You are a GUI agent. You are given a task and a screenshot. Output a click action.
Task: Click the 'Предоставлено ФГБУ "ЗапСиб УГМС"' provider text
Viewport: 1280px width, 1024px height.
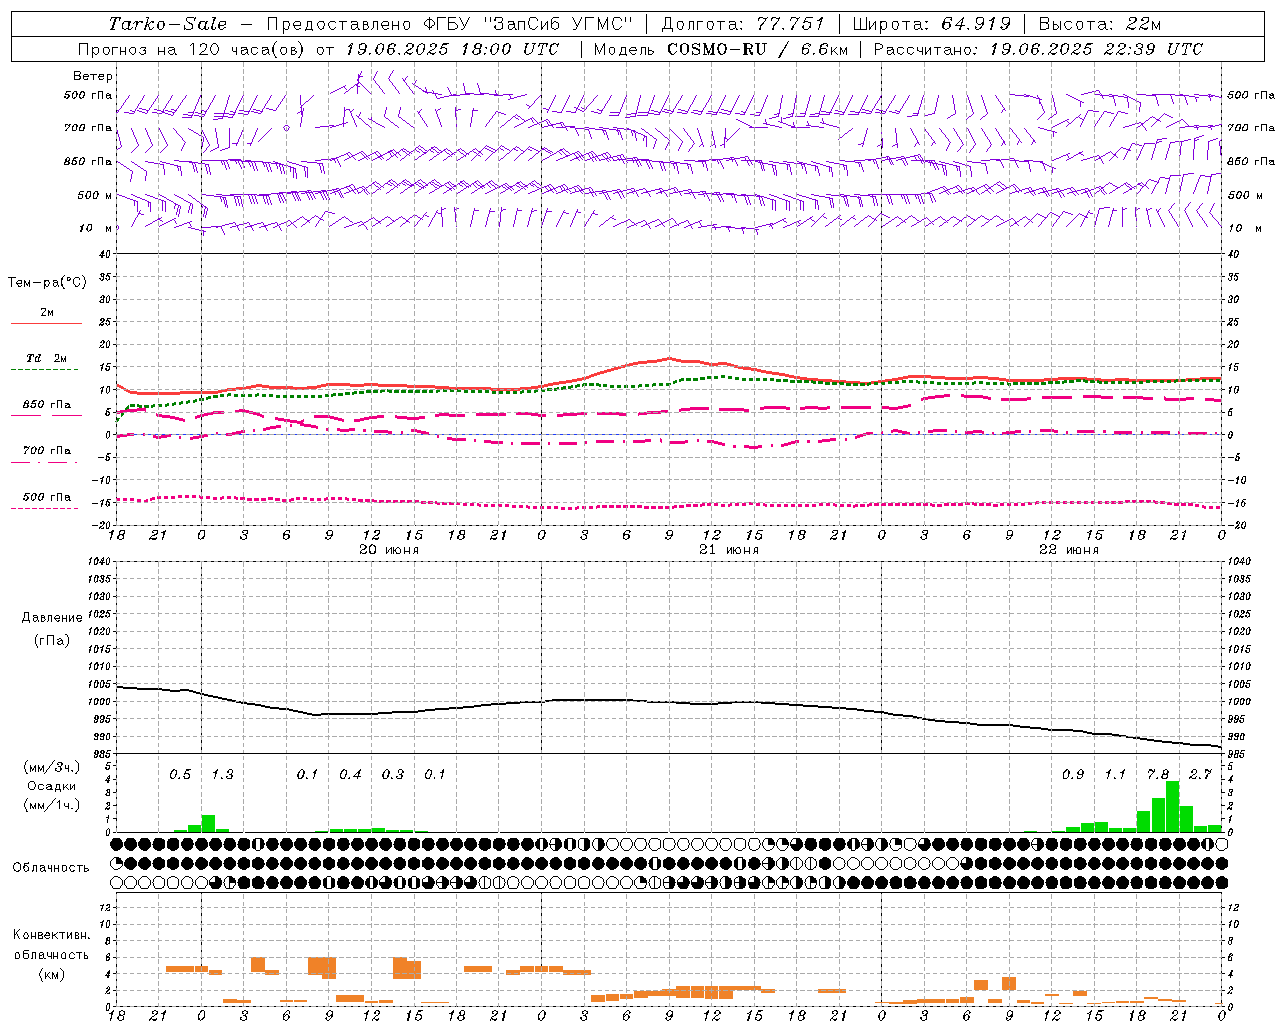450,24
